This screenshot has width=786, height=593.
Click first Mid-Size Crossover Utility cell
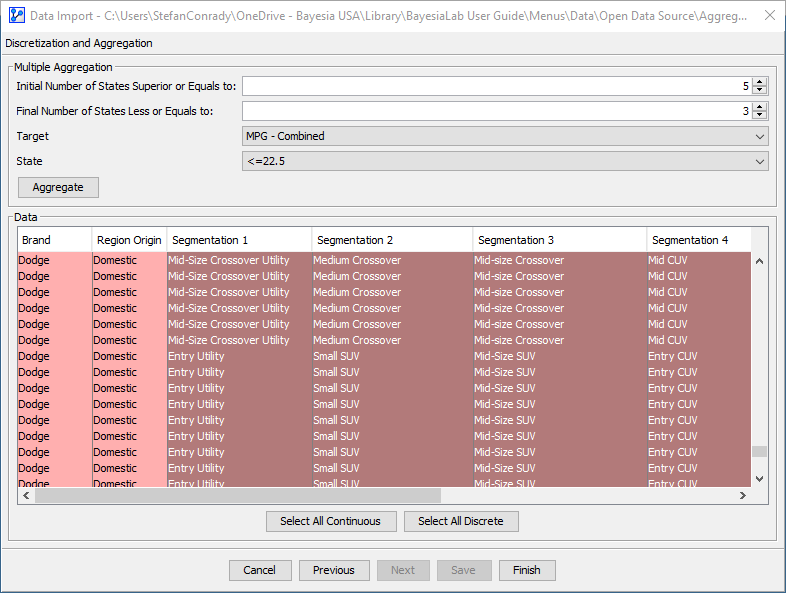coord(239,260)
